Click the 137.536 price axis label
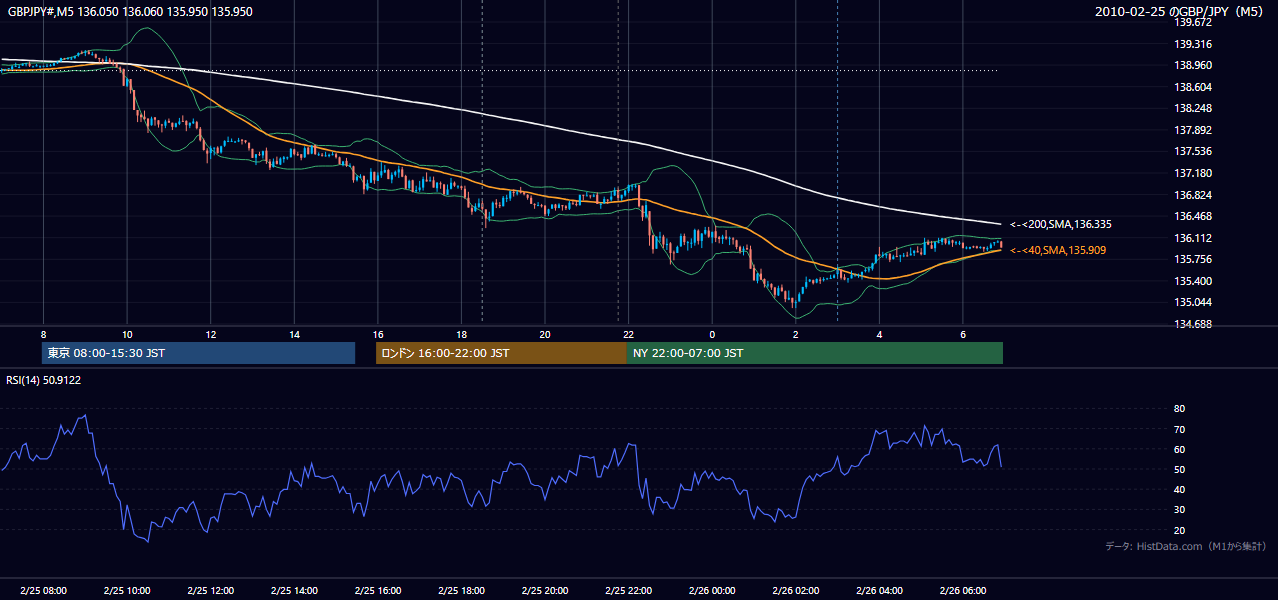The image size is (1278, 600). pos(1194,152)
